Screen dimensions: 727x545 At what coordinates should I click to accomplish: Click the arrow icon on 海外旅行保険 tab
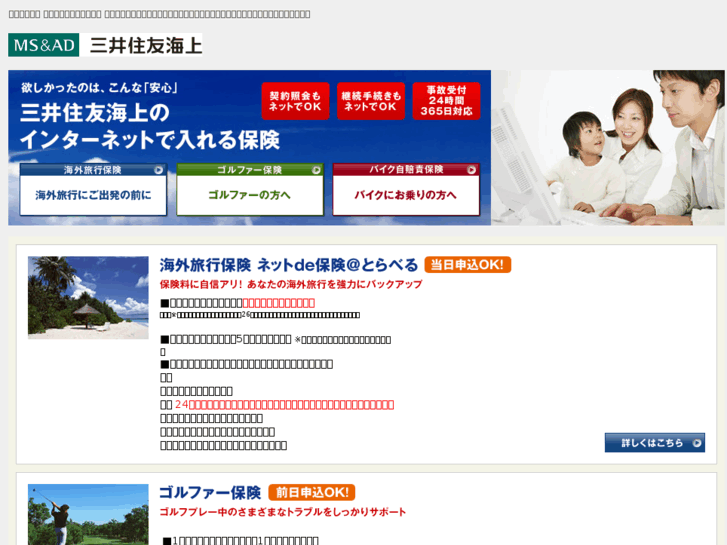pos(159,170)
